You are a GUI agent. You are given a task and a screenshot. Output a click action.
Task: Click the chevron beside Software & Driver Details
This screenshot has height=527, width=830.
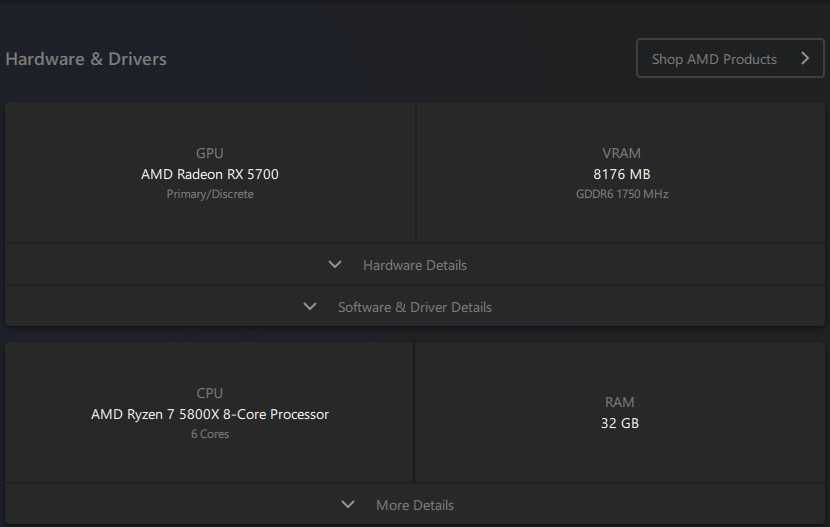(x=310, y=307)
